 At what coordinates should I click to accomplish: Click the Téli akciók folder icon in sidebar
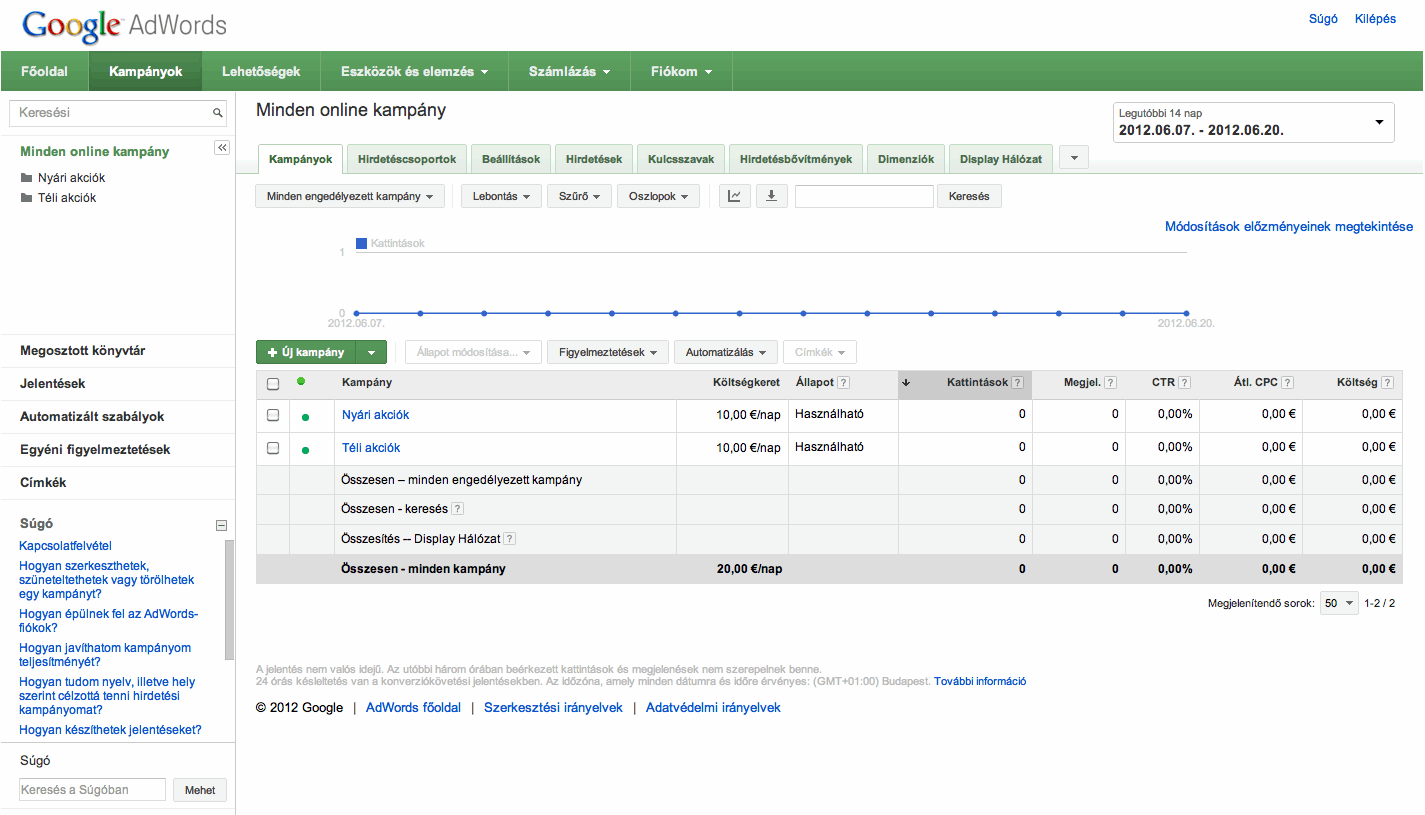26,198
